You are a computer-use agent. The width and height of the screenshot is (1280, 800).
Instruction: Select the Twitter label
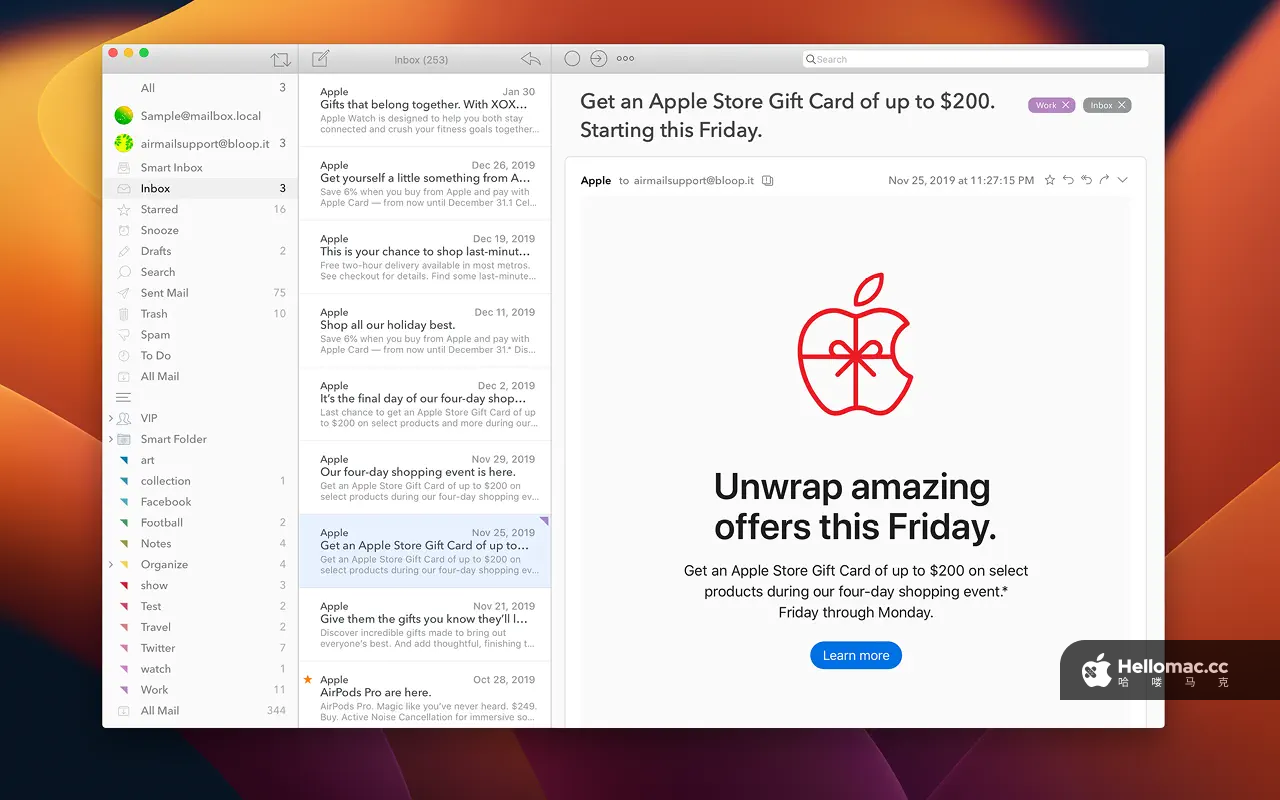[200, 648]
